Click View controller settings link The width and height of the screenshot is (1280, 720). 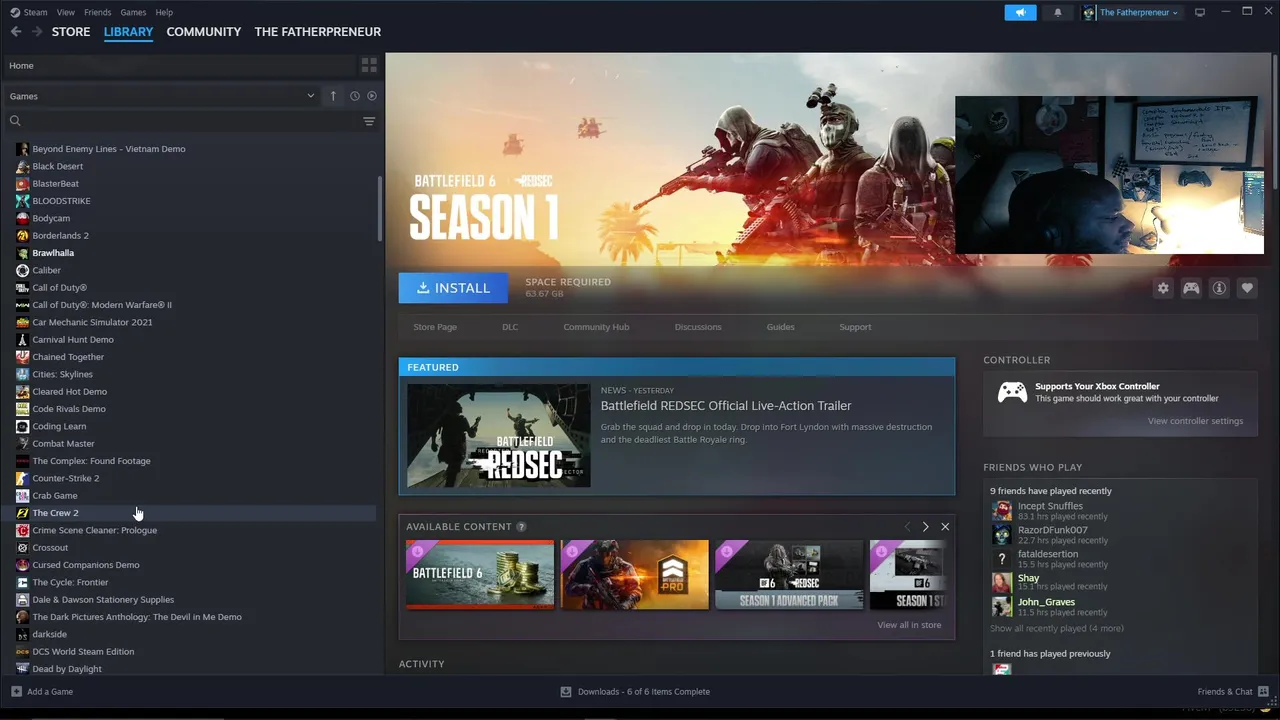point(1195,421)
